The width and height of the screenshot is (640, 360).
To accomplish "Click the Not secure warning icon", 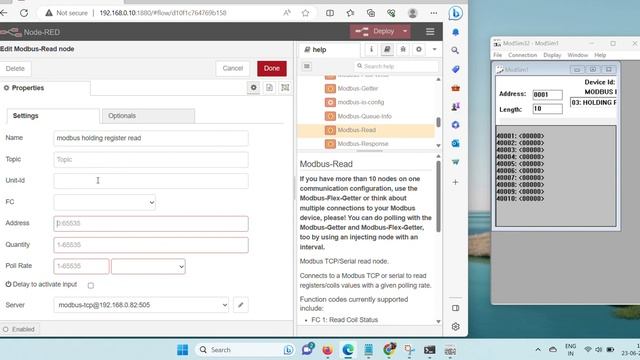I will point(49,13).
